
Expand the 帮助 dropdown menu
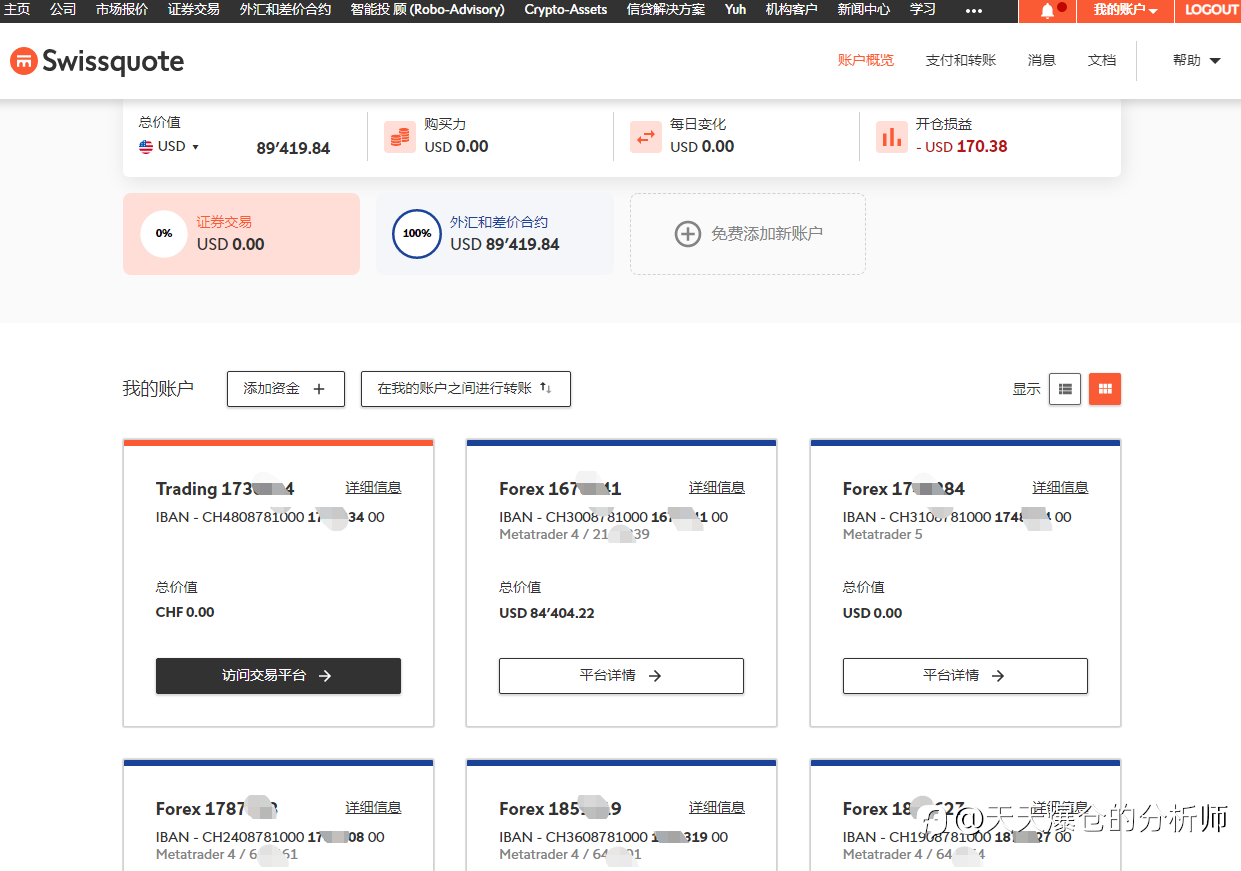point(1196,60)
